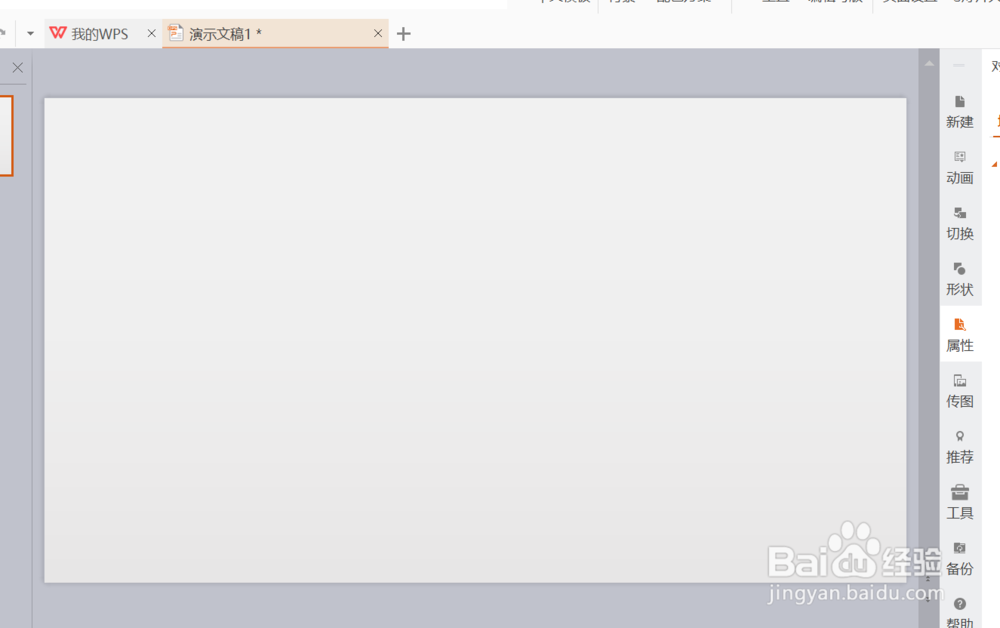Viewport: 1000px width, 628px height.
Task: Open the 形状 shapes panel
Action: click(960, 279)
